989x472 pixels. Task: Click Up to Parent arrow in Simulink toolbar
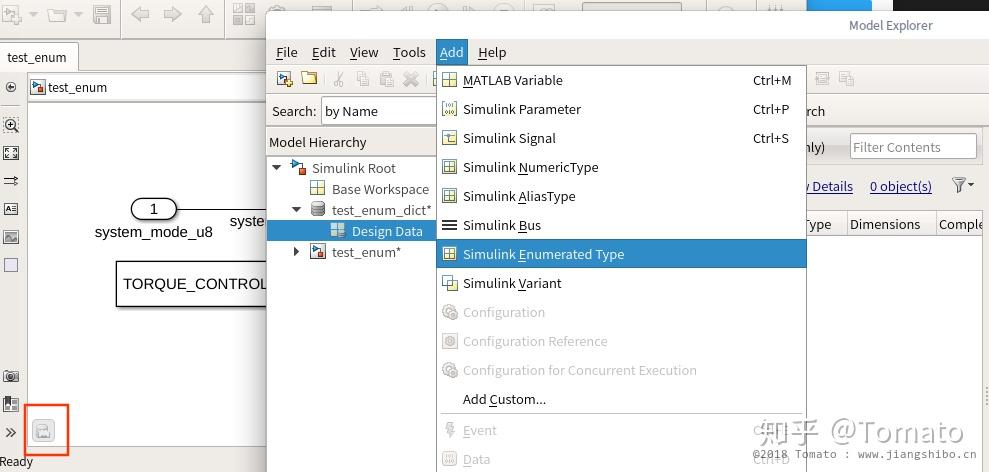point(206,14)
